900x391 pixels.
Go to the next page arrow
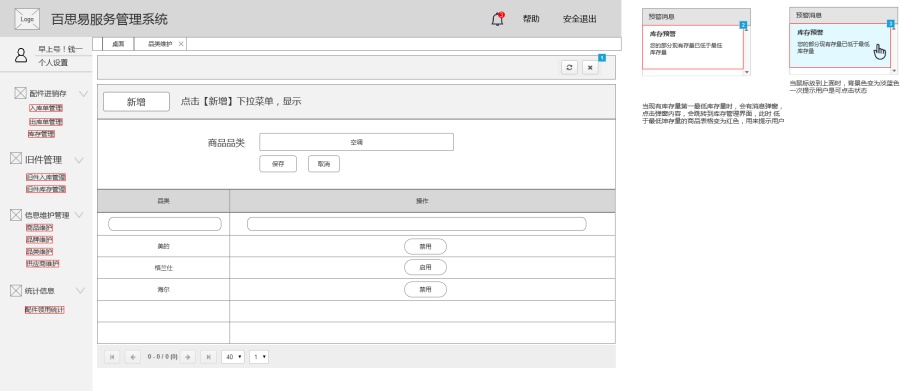click(x=188, y=357)
